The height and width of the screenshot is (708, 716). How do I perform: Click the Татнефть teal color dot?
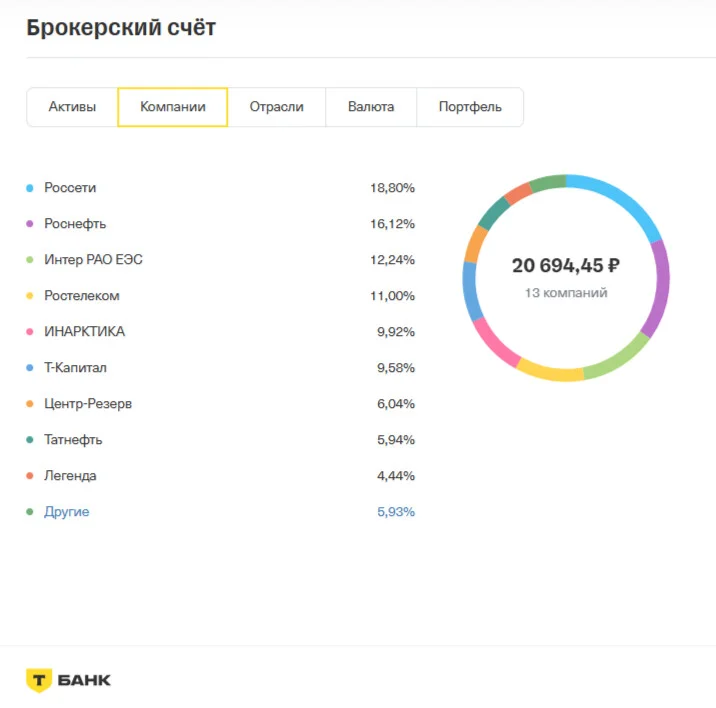(30, 440)
